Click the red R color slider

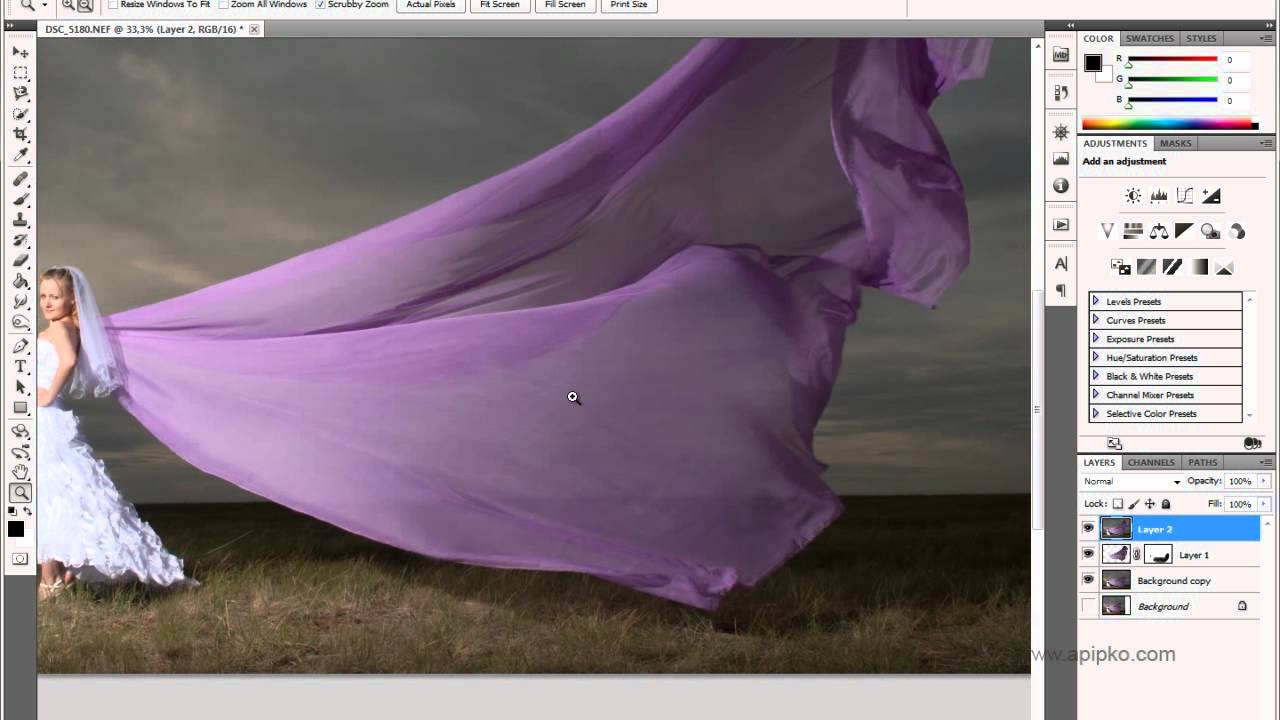pyautogui.click(x=1172, y=60)
